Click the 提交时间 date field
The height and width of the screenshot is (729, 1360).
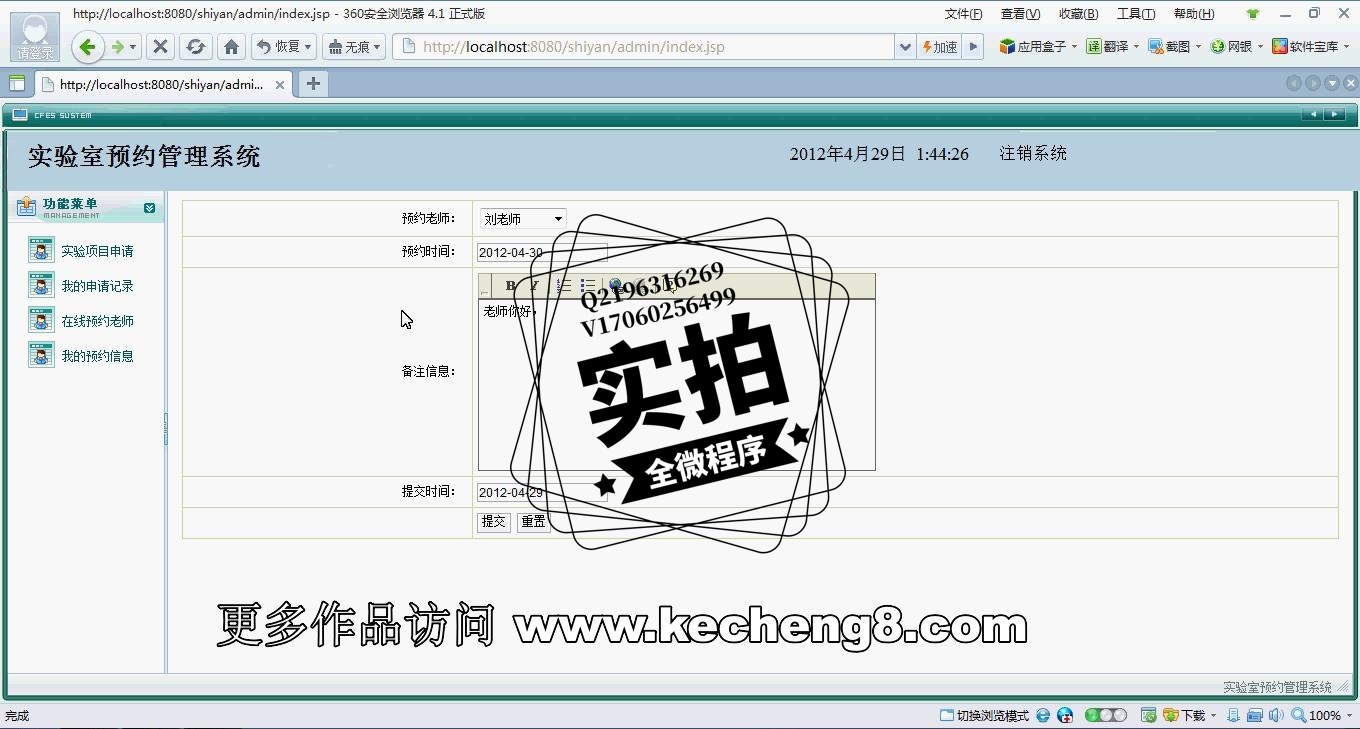tap(542, 492)
